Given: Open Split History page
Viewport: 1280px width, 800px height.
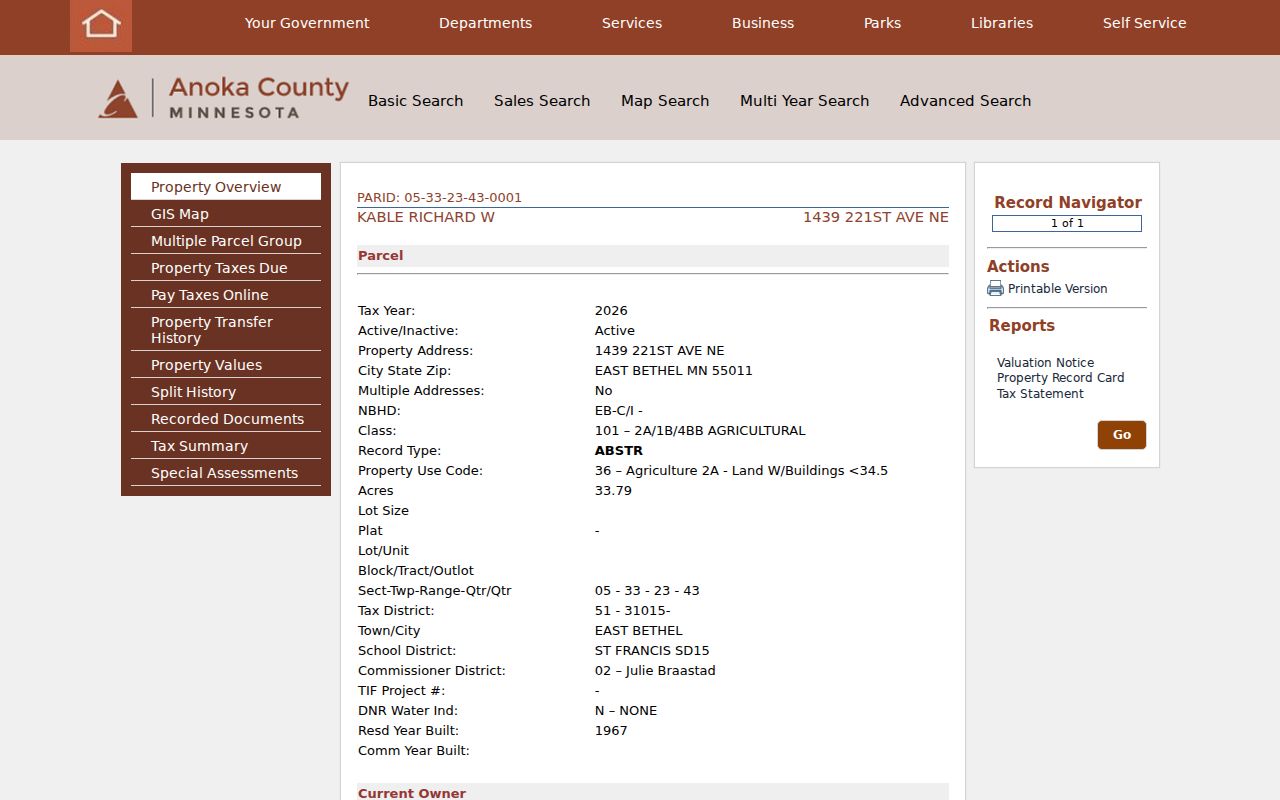Looking at the screenshot, I should 226,392.
